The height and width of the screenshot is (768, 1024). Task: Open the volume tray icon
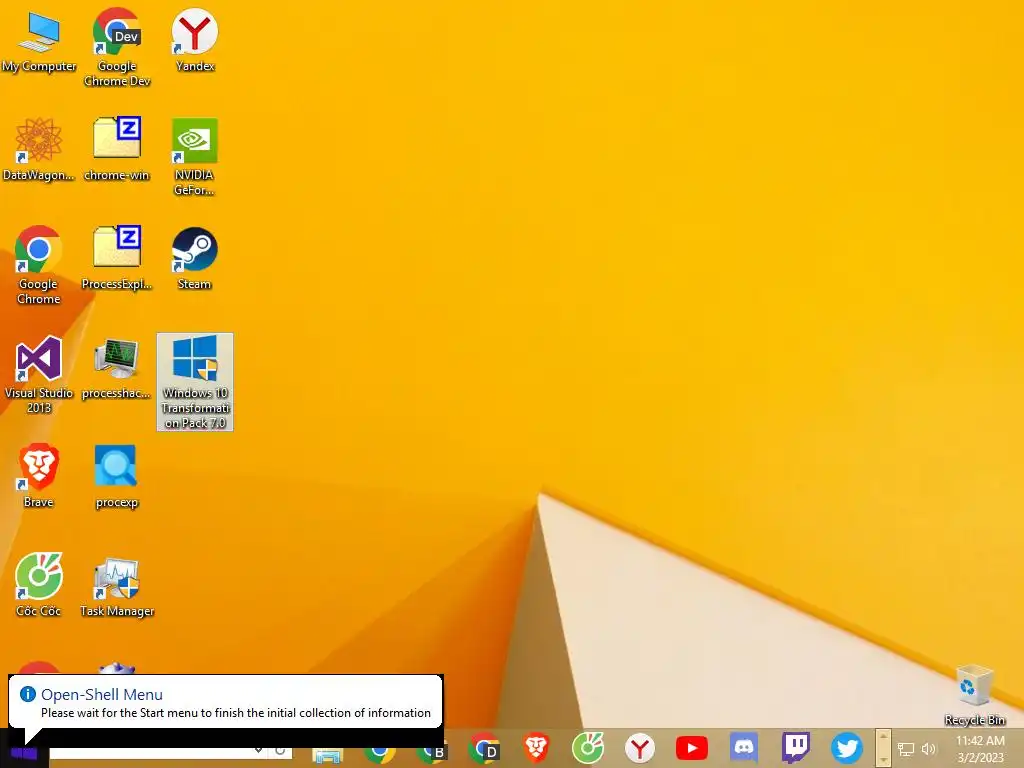[928, 749]
